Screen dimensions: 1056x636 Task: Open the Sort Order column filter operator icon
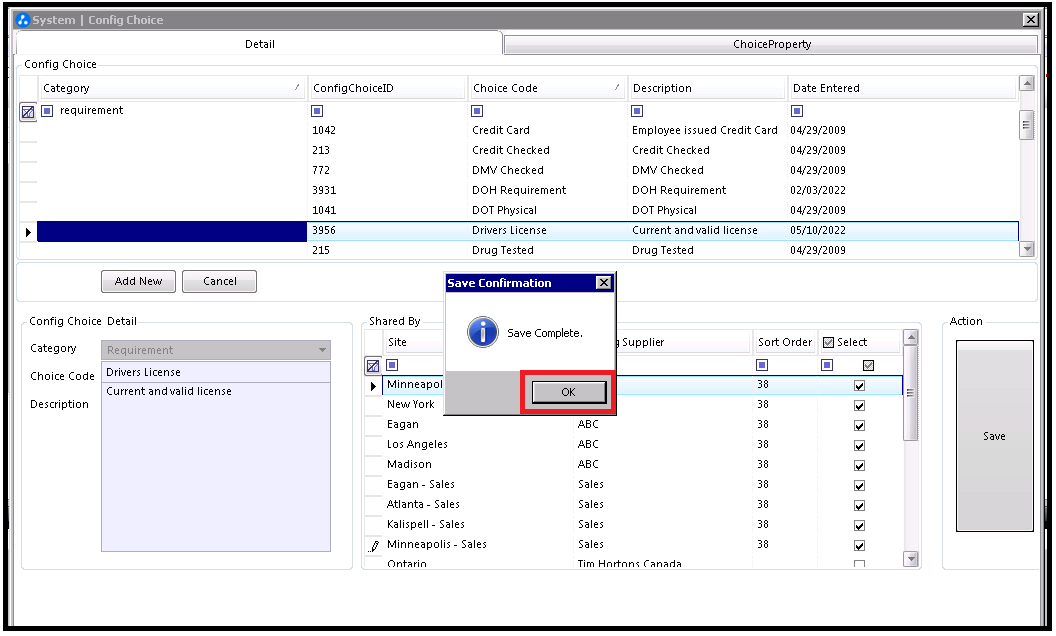point(762,364)
